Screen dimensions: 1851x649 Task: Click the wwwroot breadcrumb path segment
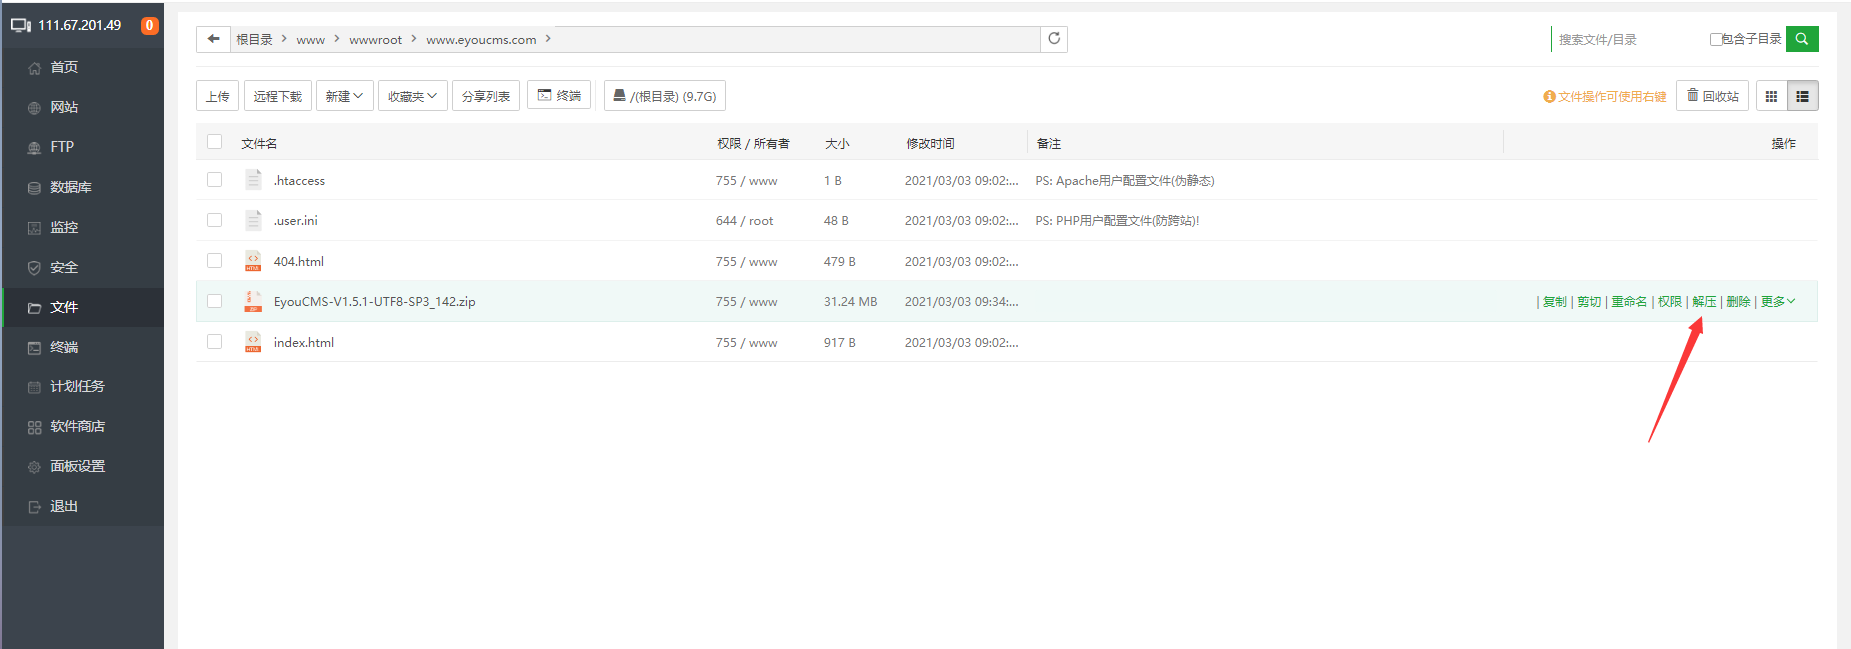[375, 40]
